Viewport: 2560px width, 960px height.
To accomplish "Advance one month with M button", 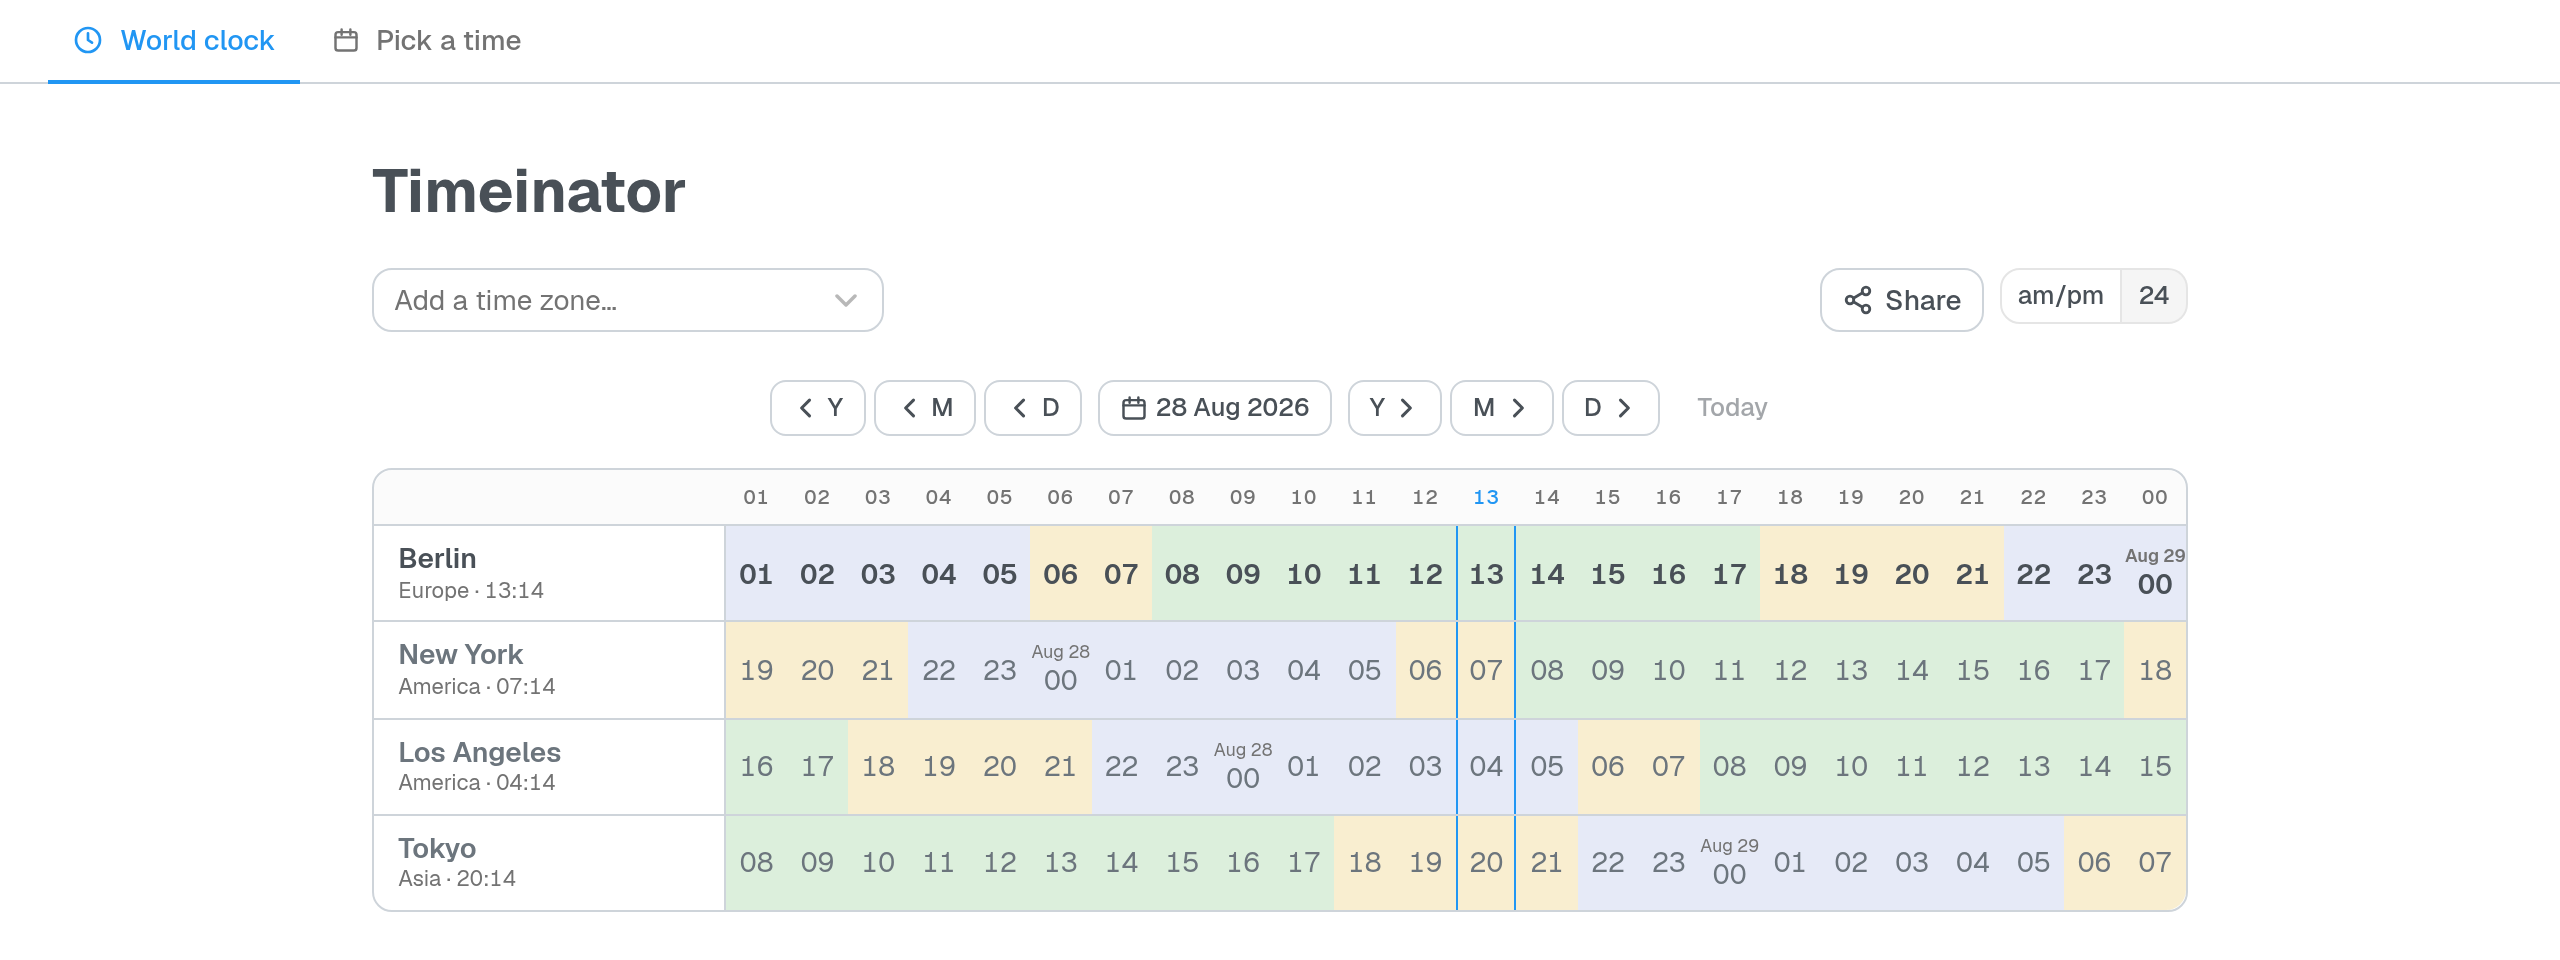I will click(1502, 408).
